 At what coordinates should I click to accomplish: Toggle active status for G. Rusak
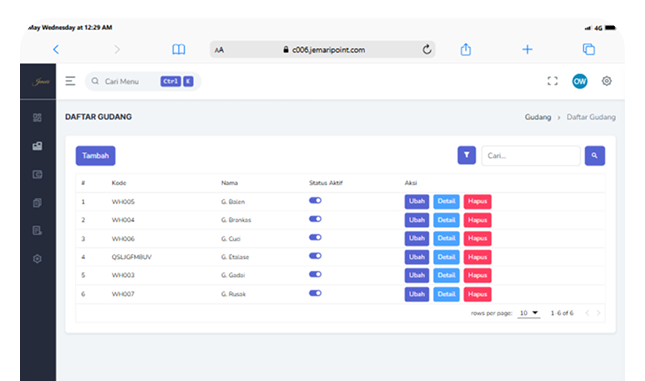[x=315, y=293]
